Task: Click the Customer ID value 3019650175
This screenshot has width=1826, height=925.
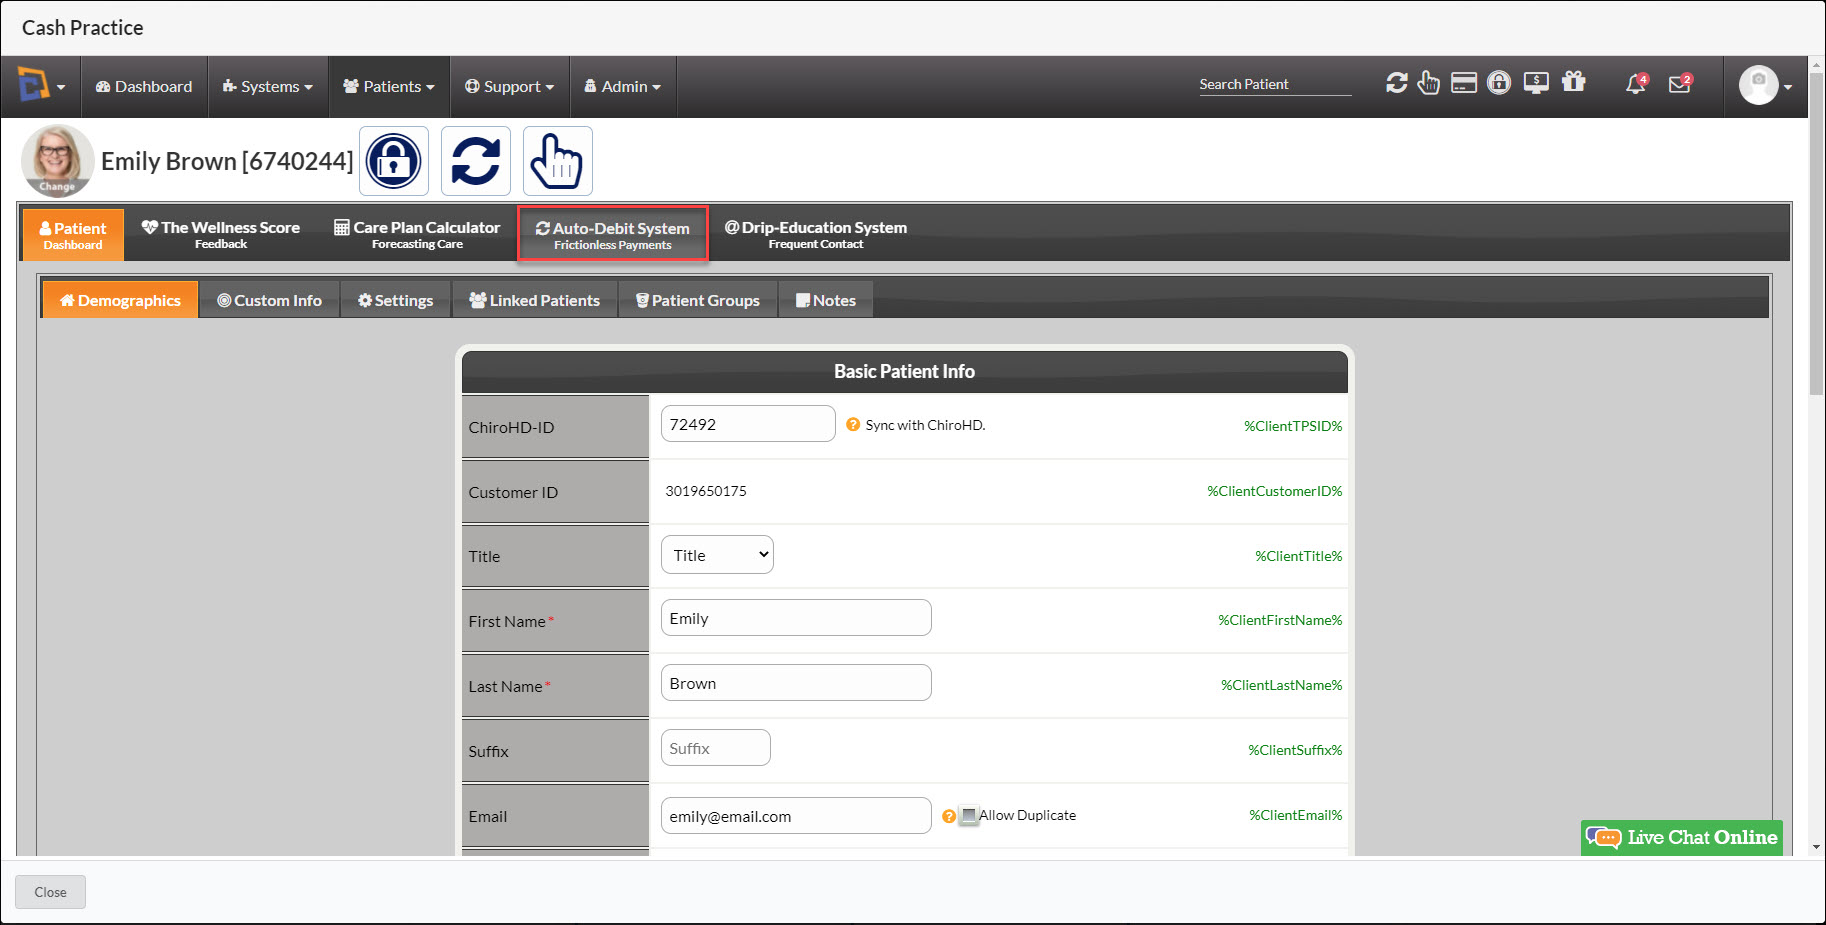Action: 706,491
